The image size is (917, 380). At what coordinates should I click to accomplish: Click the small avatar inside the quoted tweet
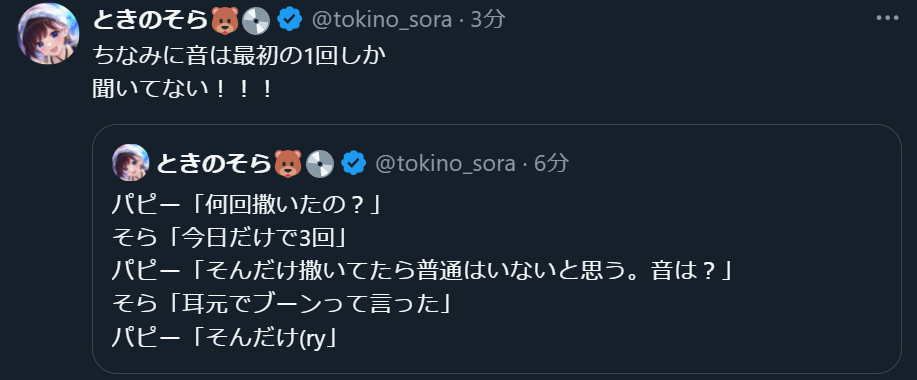point(130,163)
